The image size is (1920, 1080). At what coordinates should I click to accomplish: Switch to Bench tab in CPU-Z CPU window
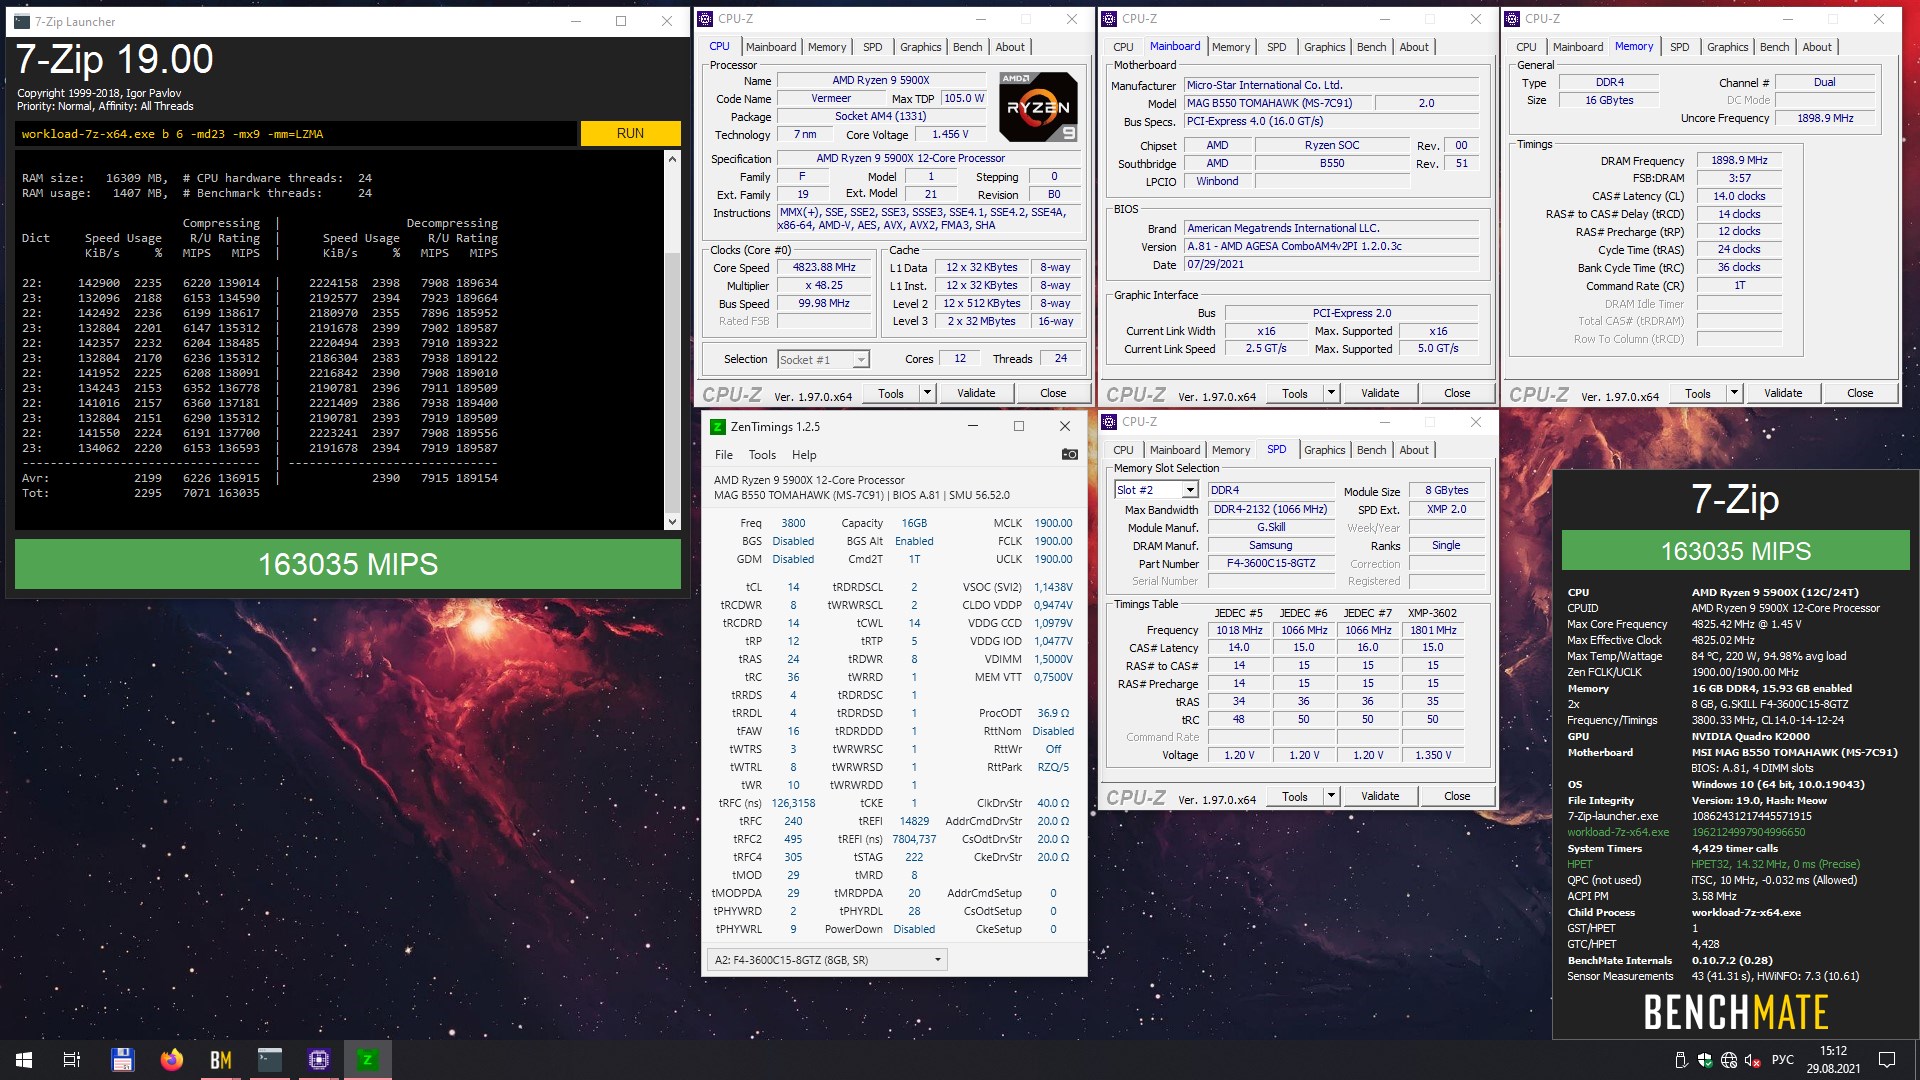click(x=967, y=47)
